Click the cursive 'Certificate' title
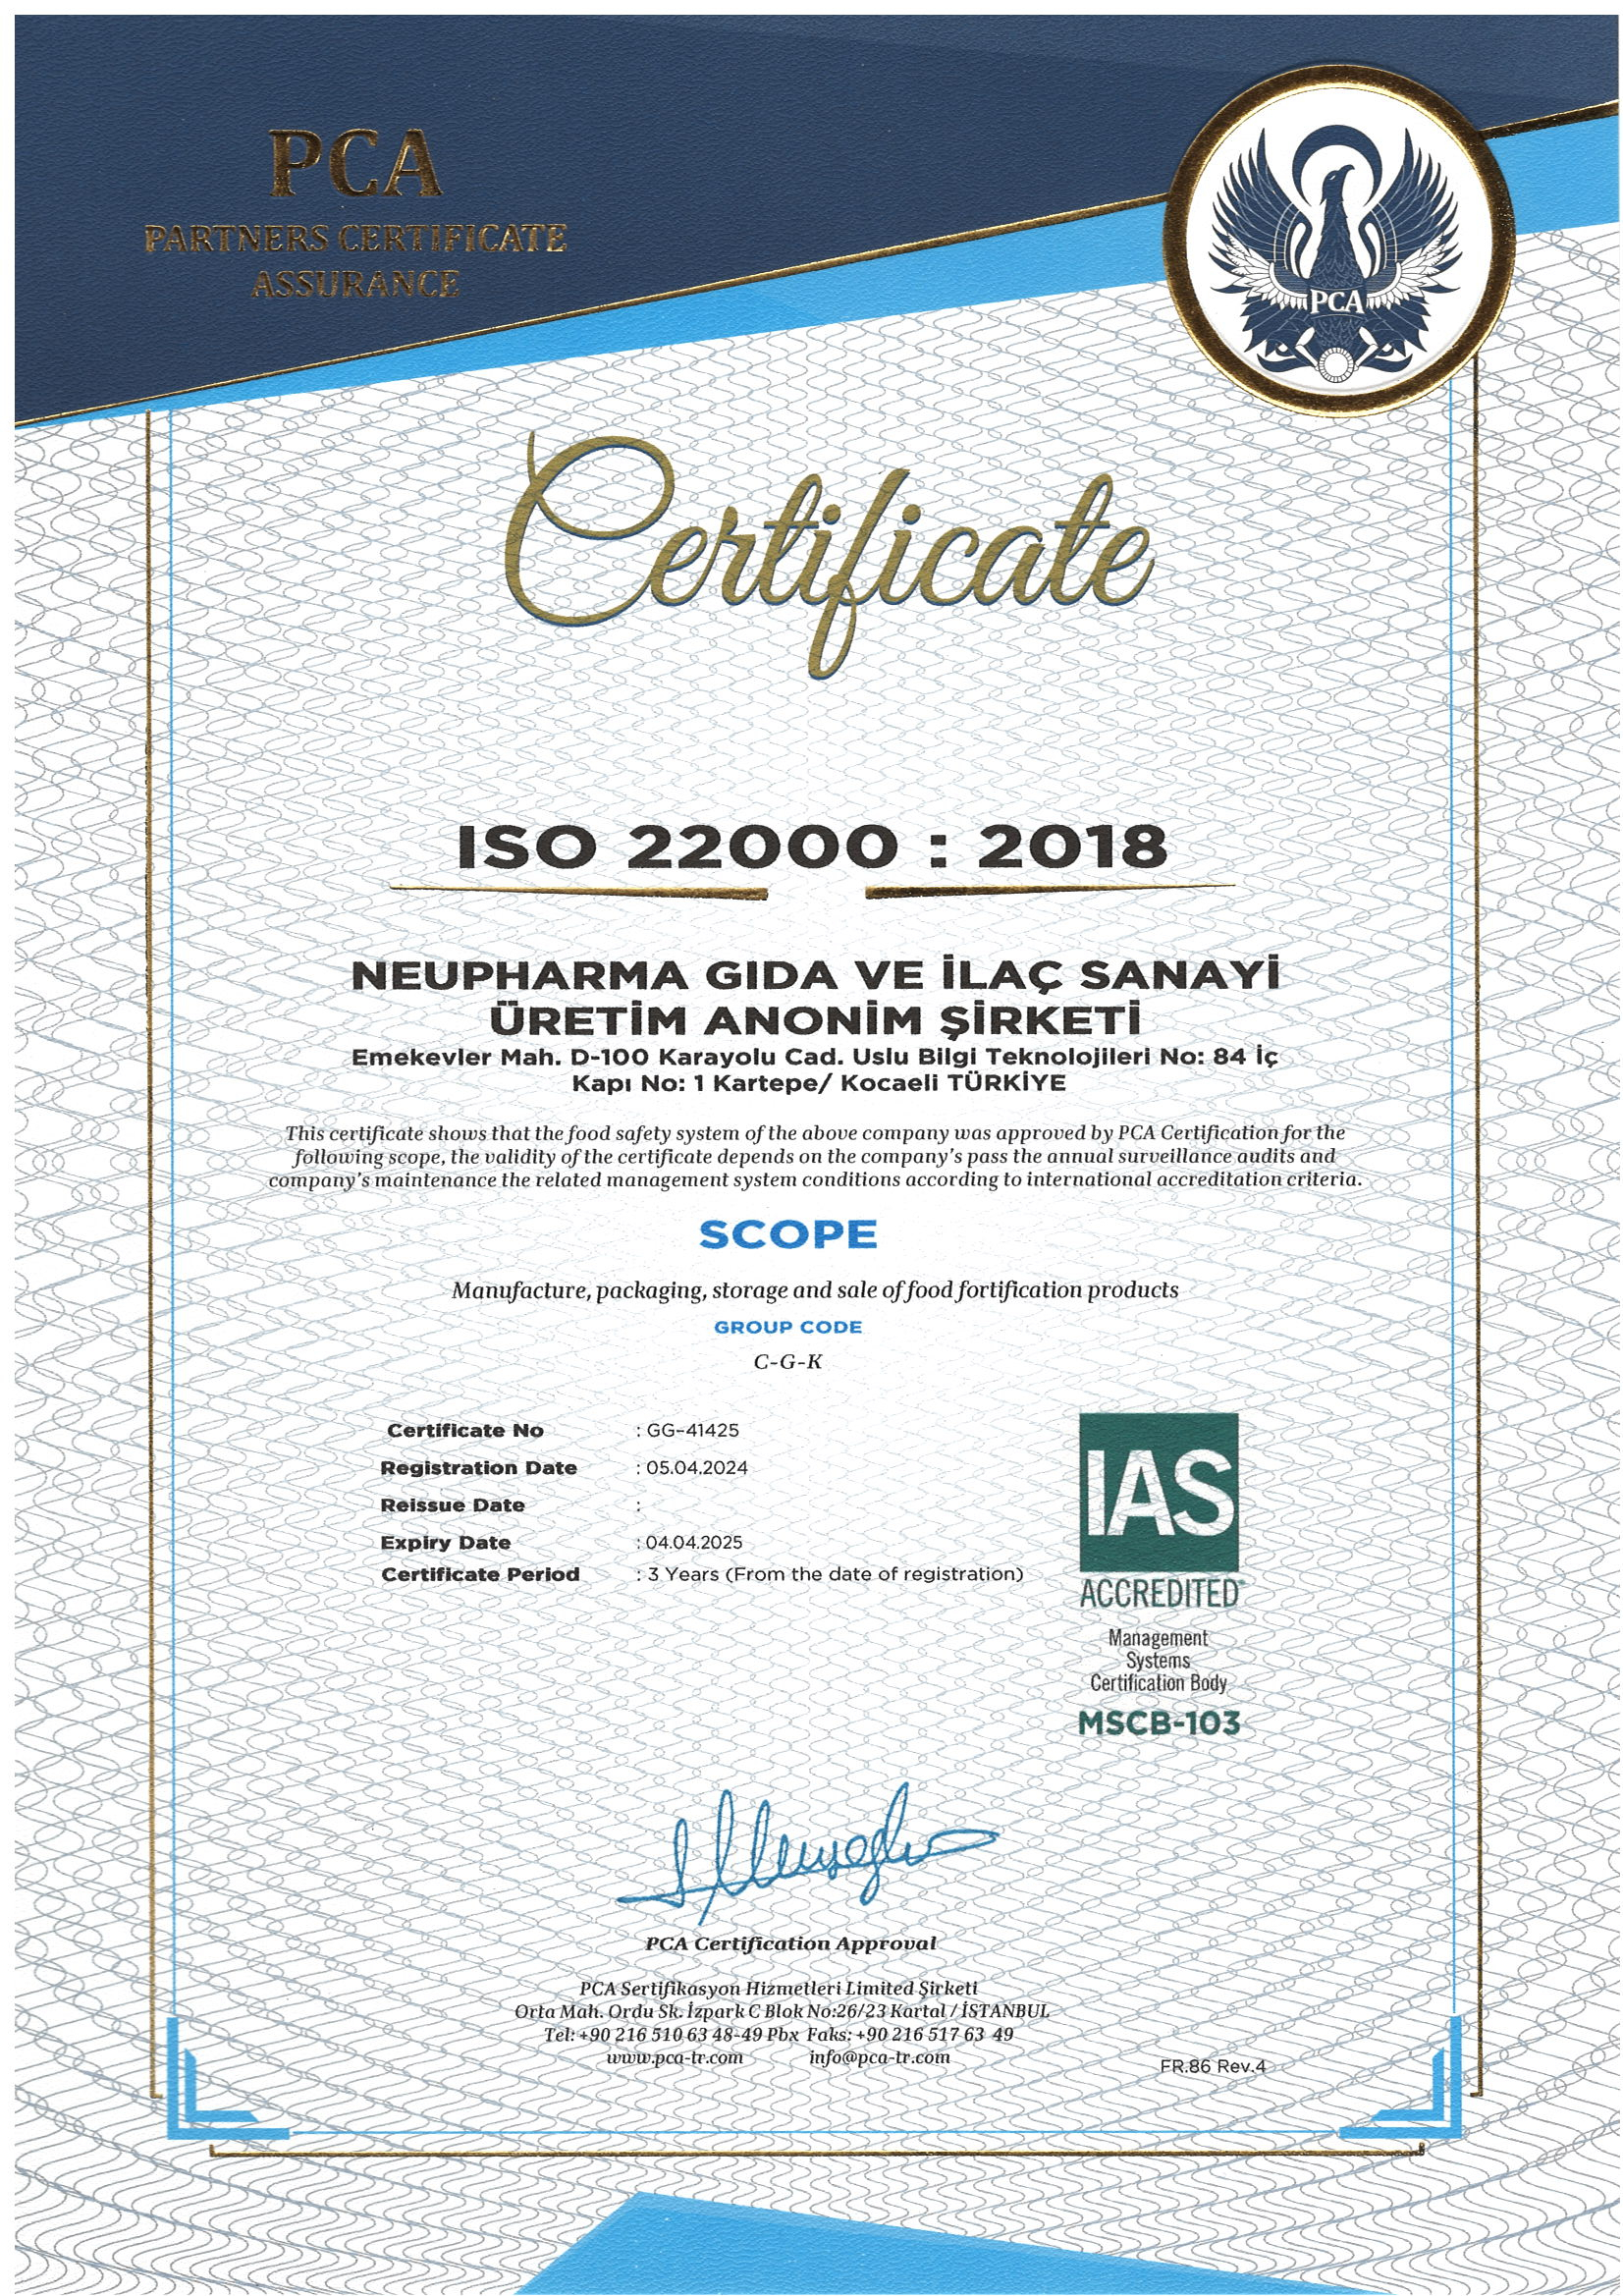This screenshot has height=2296, width=1623. click(x=829, y=556)
